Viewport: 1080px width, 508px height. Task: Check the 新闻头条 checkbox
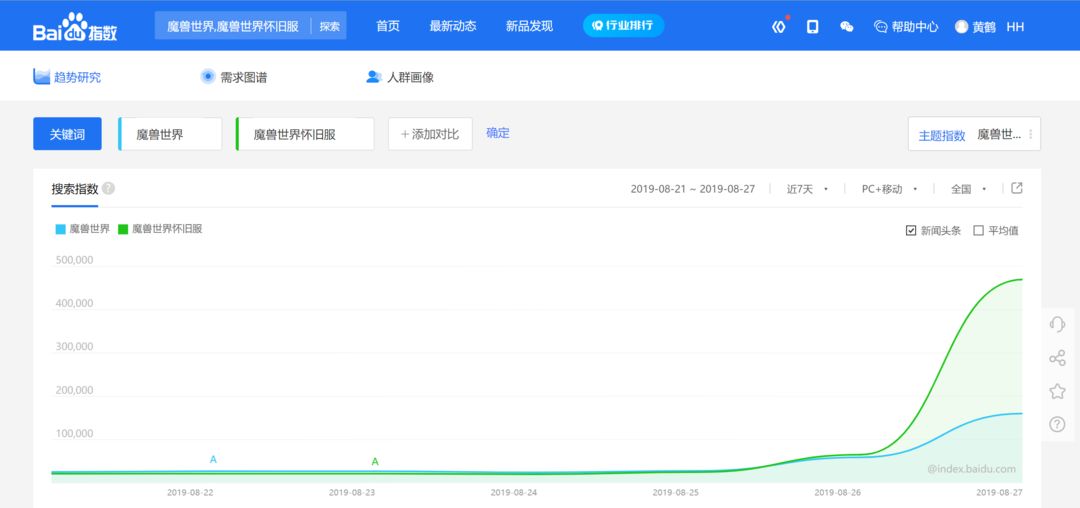click(911, 231)
